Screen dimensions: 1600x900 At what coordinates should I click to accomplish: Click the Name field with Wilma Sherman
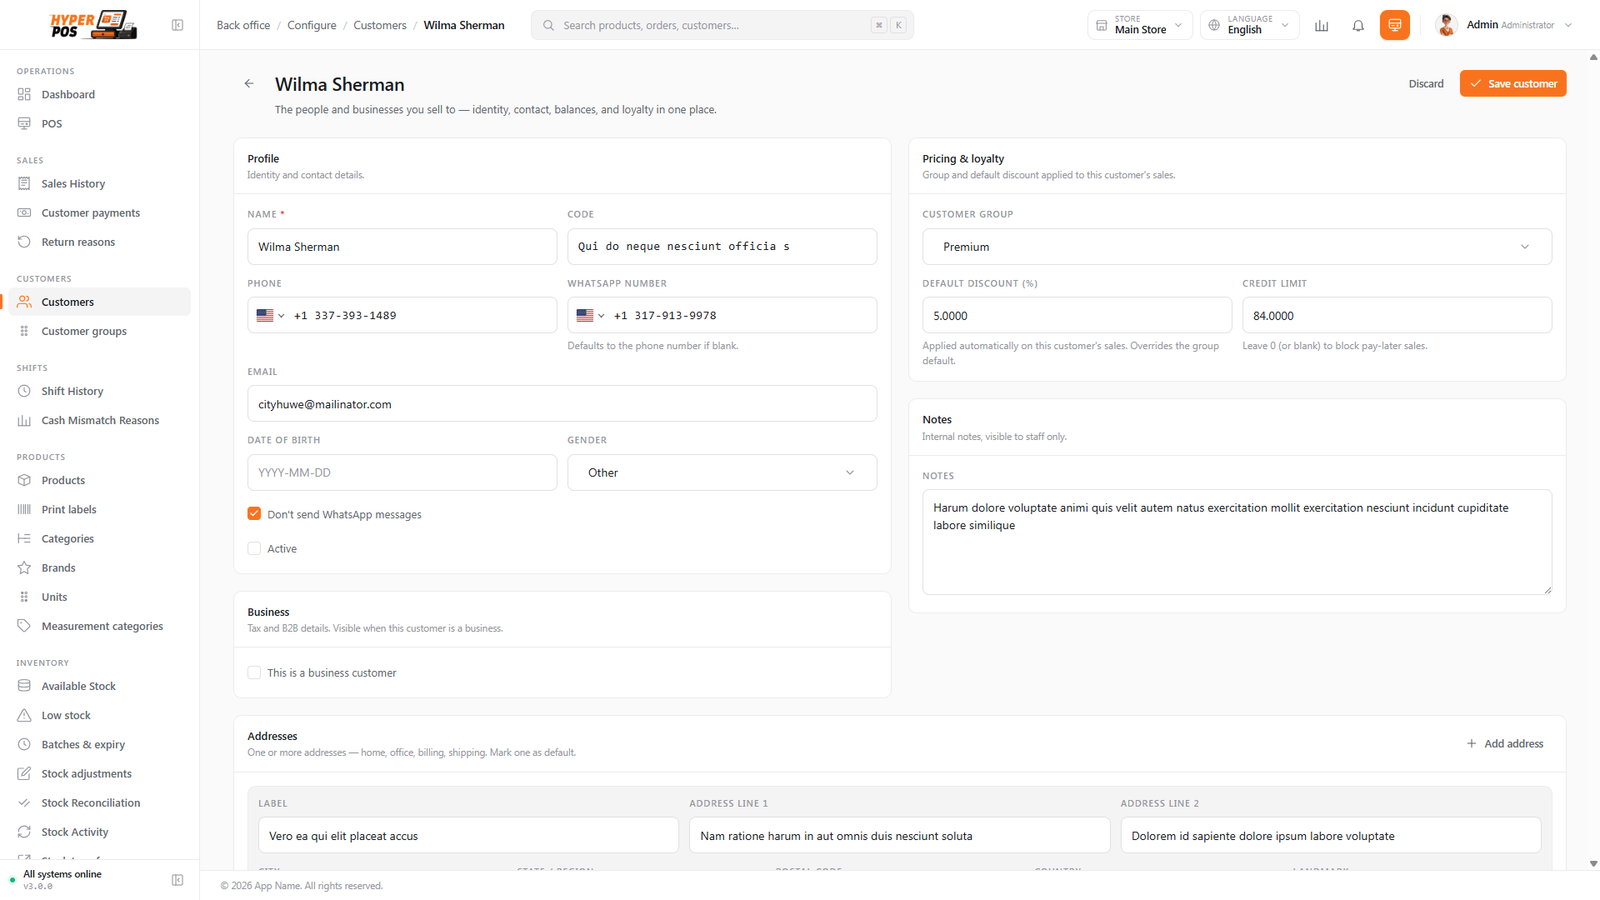point(402,247)
